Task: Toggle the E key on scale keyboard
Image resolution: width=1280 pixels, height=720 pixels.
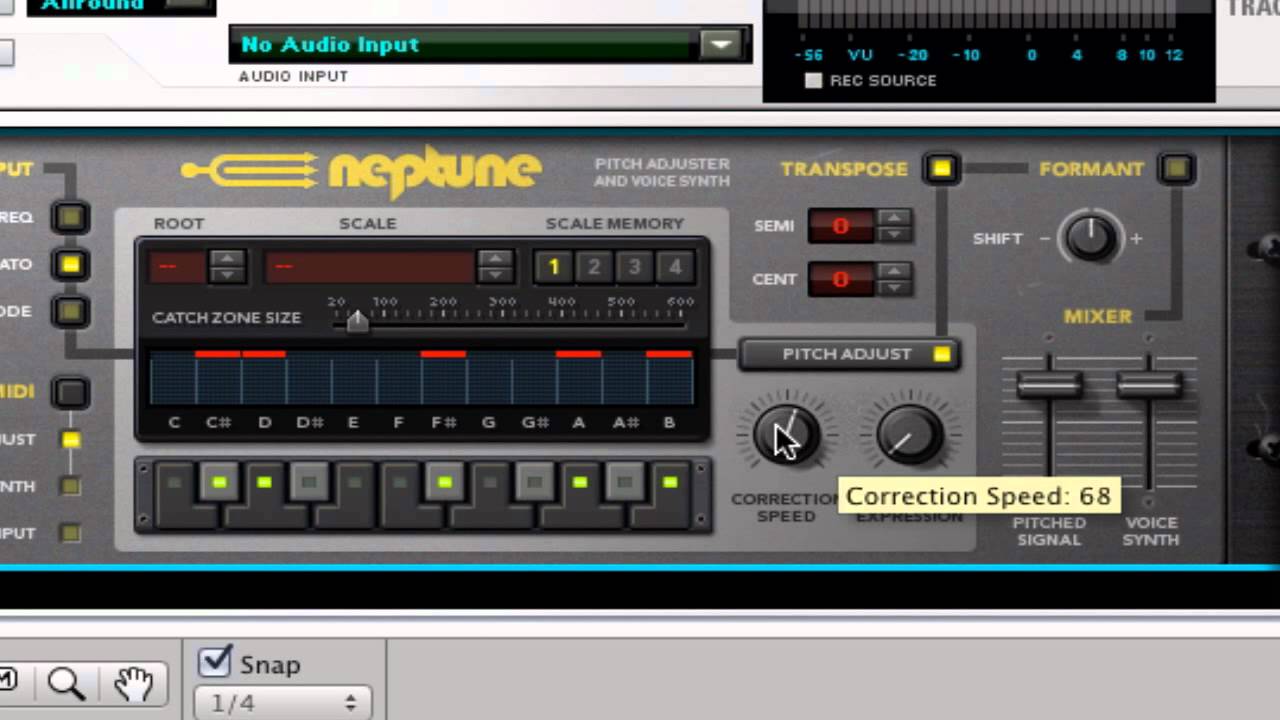Action: 354,495
